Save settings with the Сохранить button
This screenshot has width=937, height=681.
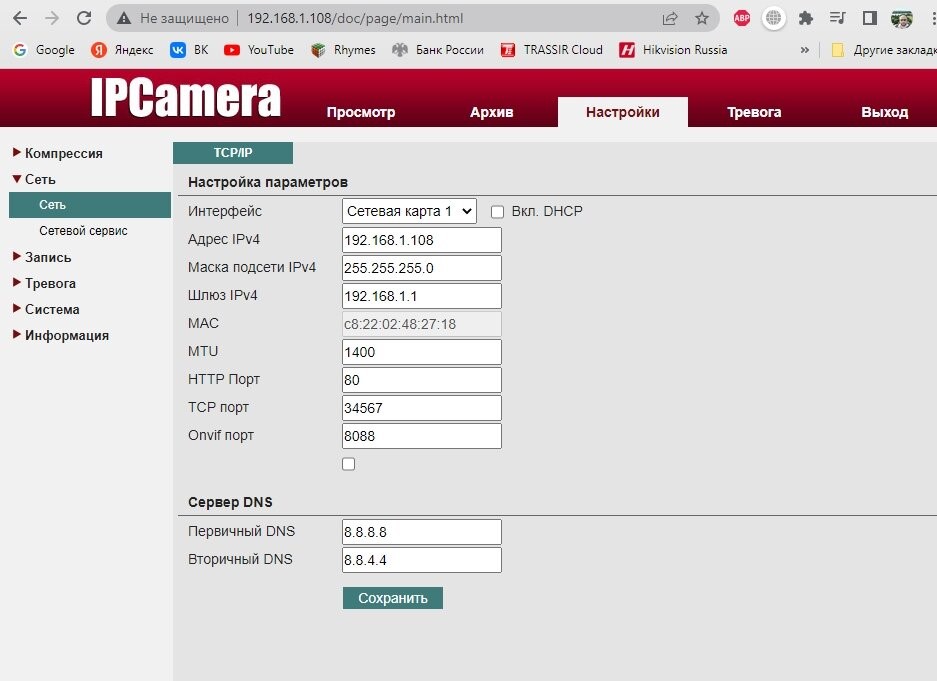click(x=393, y=598)
